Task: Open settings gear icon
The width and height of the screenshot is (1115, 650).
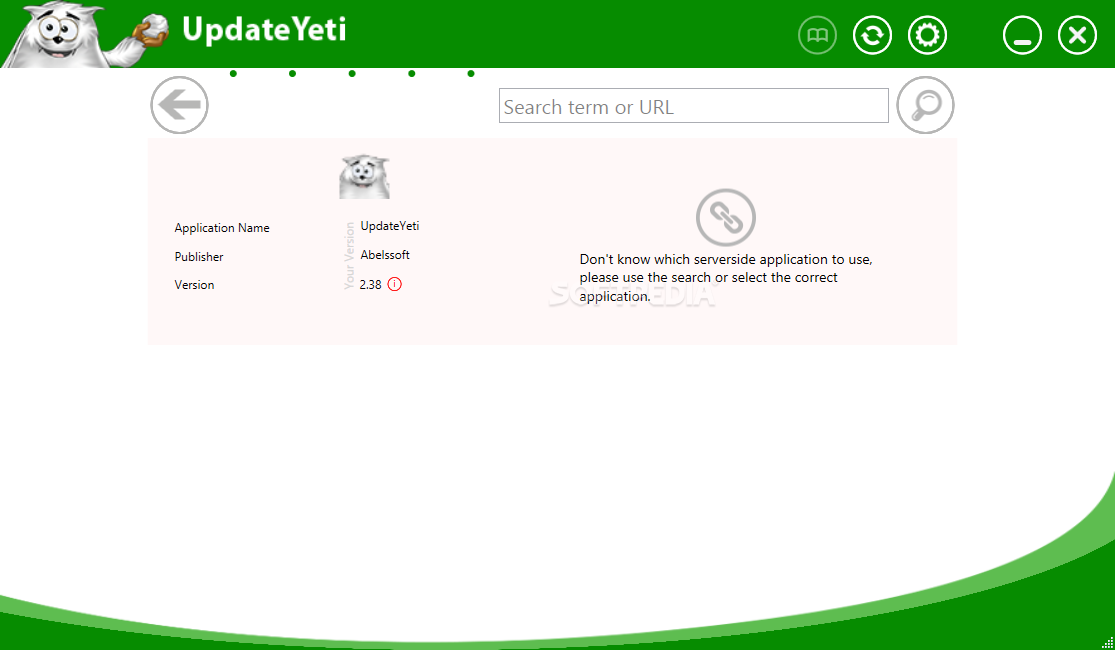Action: pos(927,35)
